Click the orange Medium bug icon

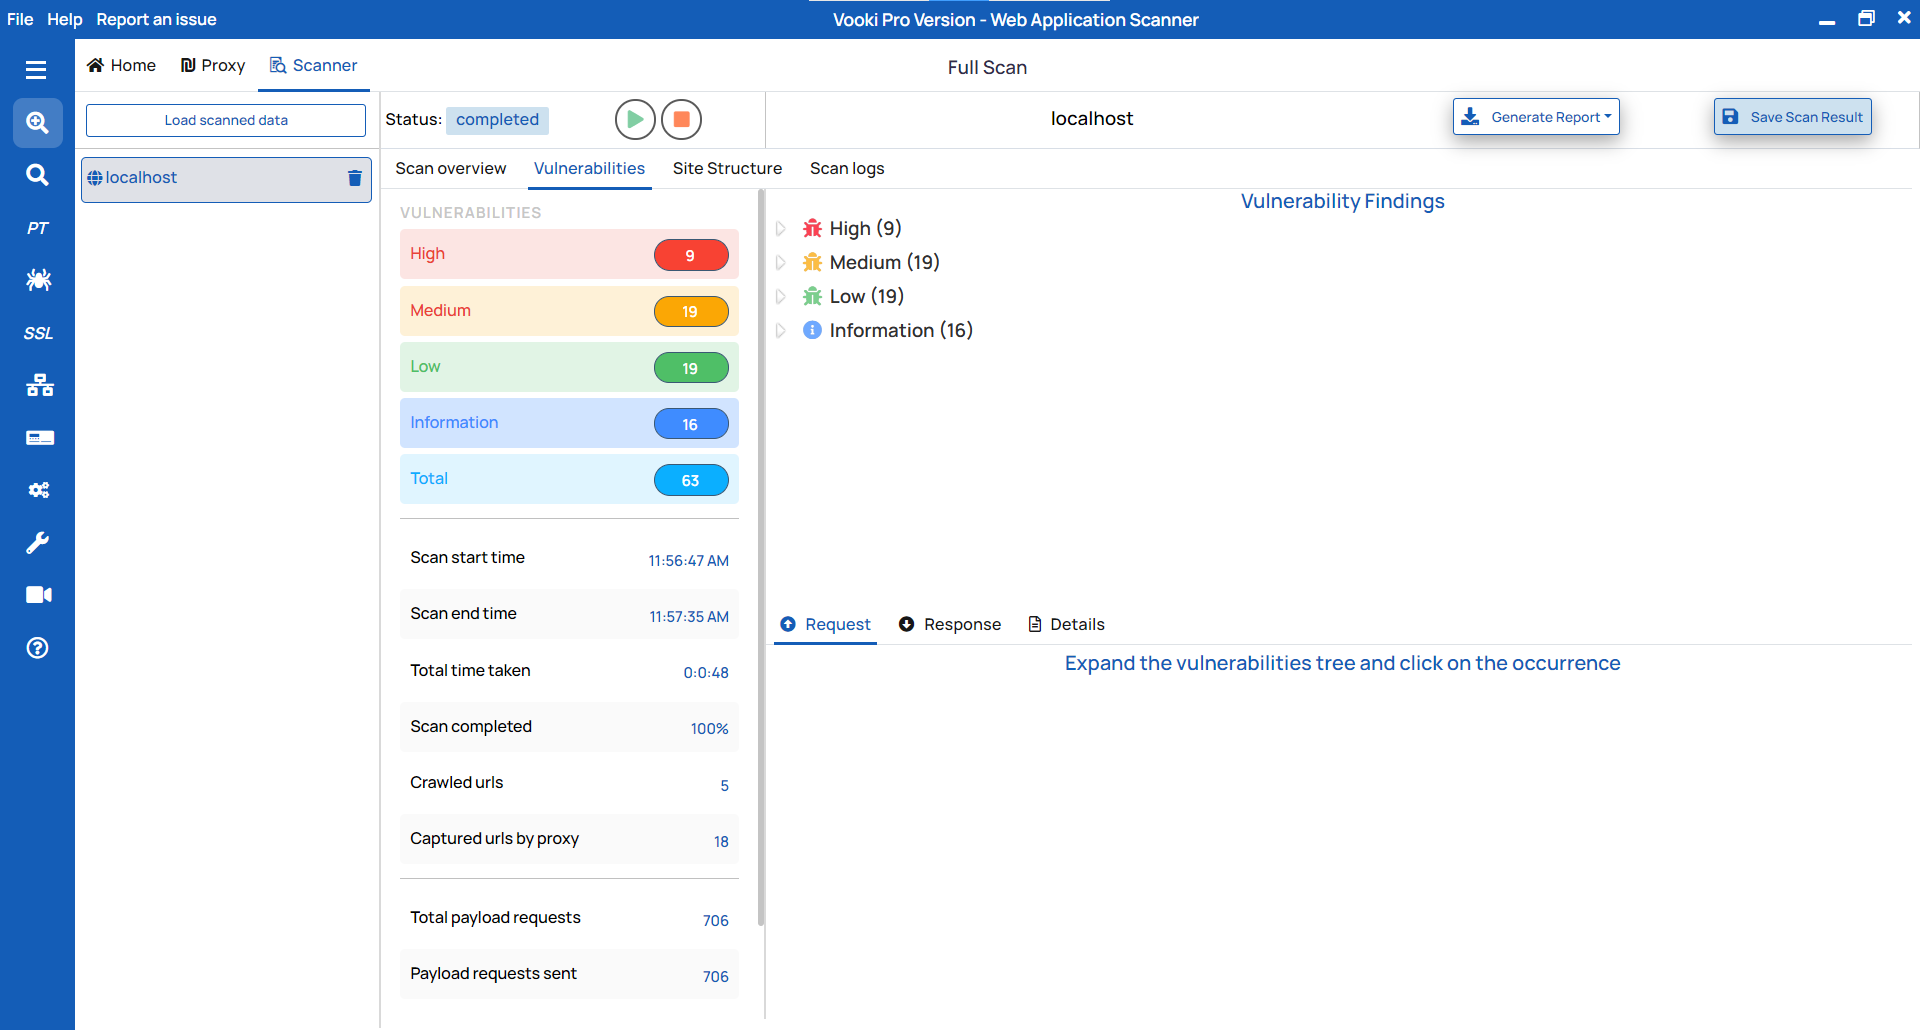pyautogui.click(x=812, y=262)
